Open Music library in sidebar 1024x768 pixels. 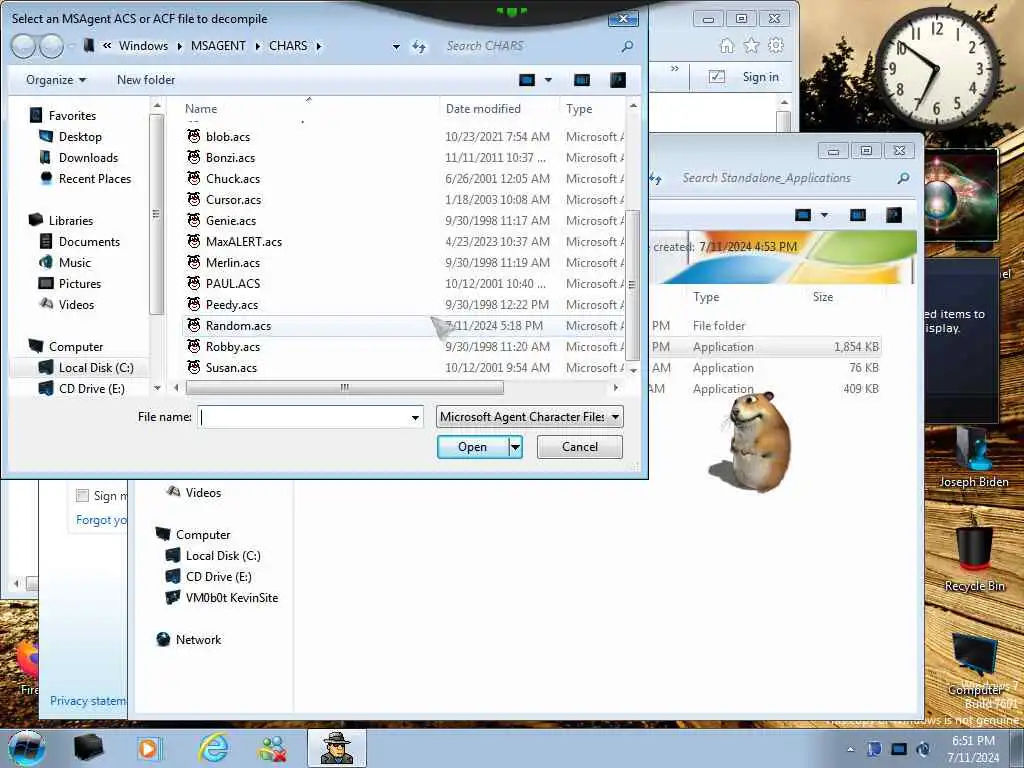coord(74,263)
